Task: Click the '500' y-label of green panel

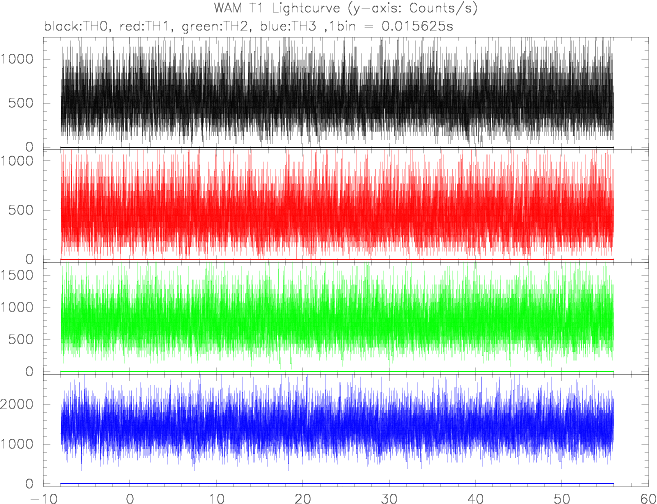Action: click(21, 339)
